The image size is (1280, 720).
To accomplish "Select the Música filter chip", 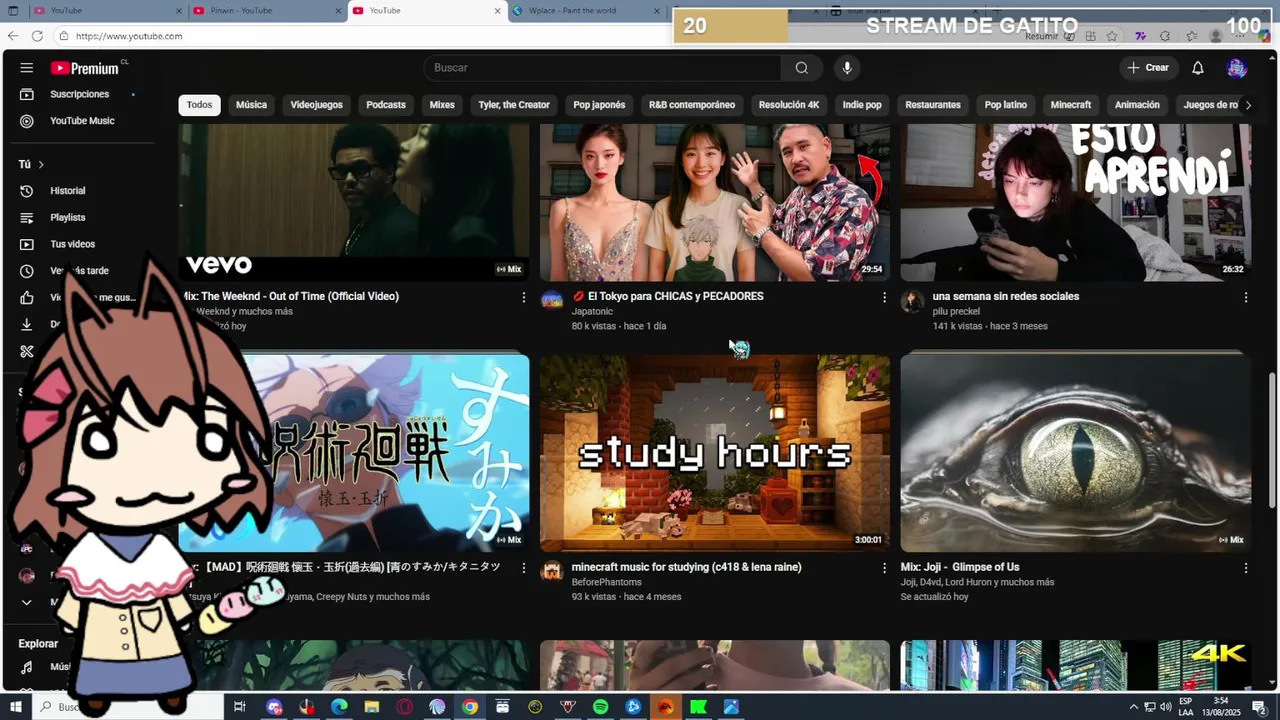I will pyautogui.click(x=251, y=105).
